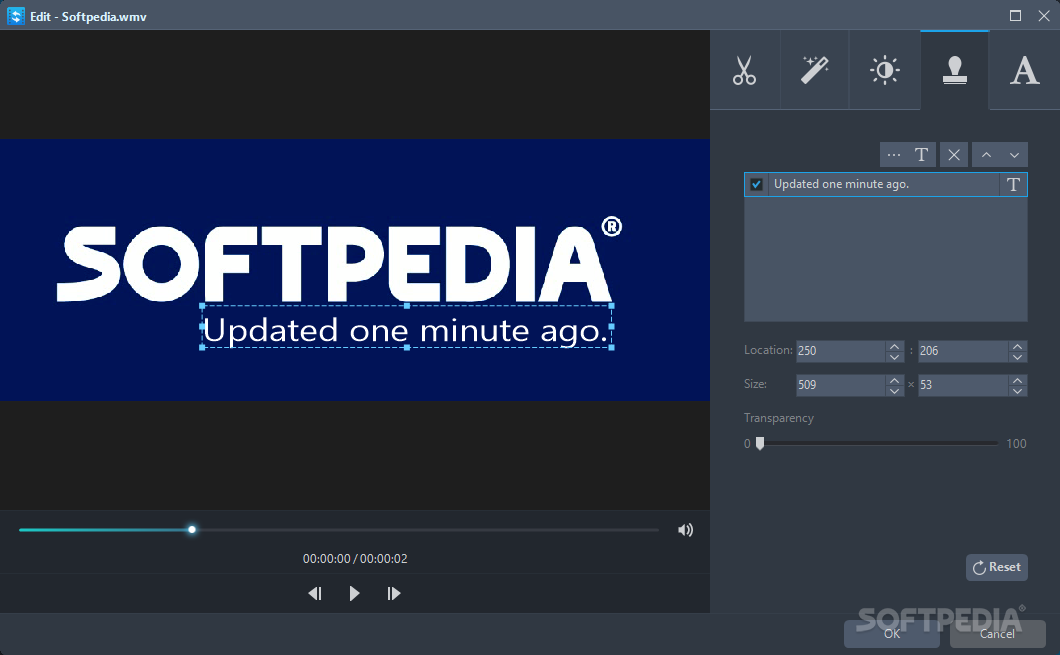The image size is (1060, 655).
Task: Open the Subtitle letter A tab
Action: pyautogui.click(x=1024, y=70)
